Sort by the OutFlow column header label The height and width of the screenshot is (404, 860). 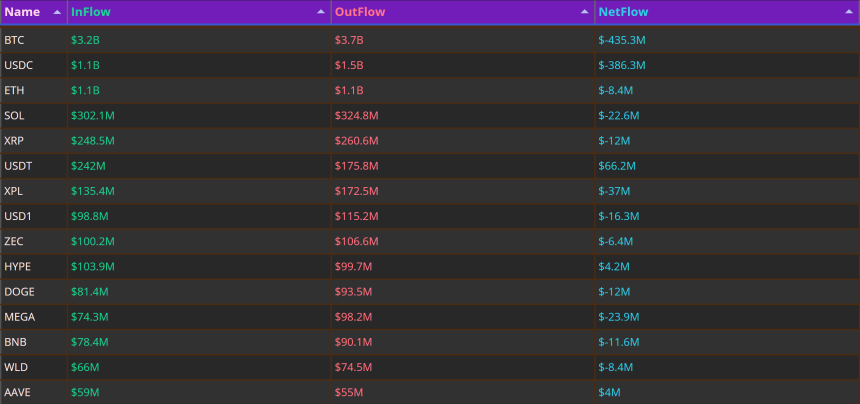point(360,12)
